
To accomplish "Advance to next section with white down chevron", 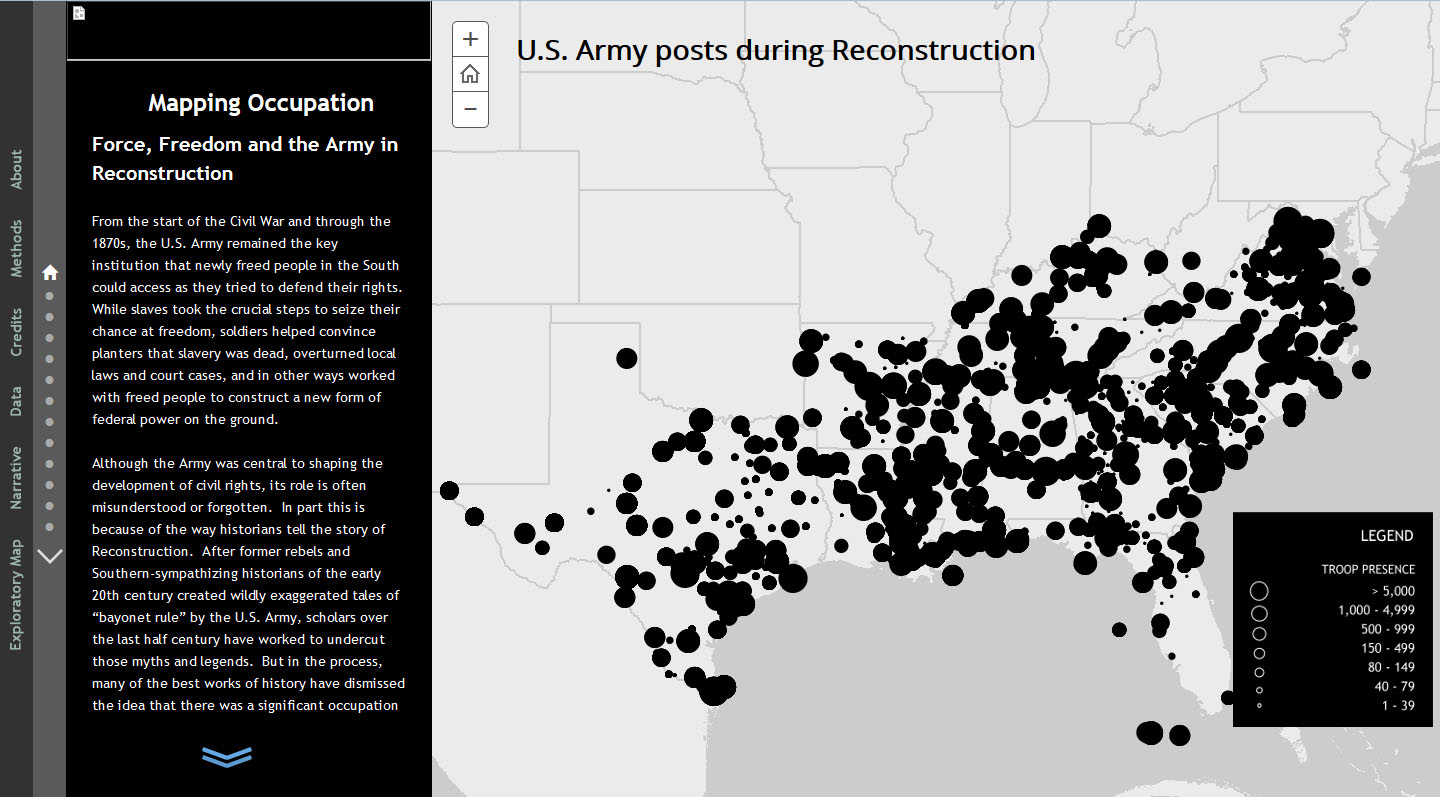I will [x=50, y=556].
